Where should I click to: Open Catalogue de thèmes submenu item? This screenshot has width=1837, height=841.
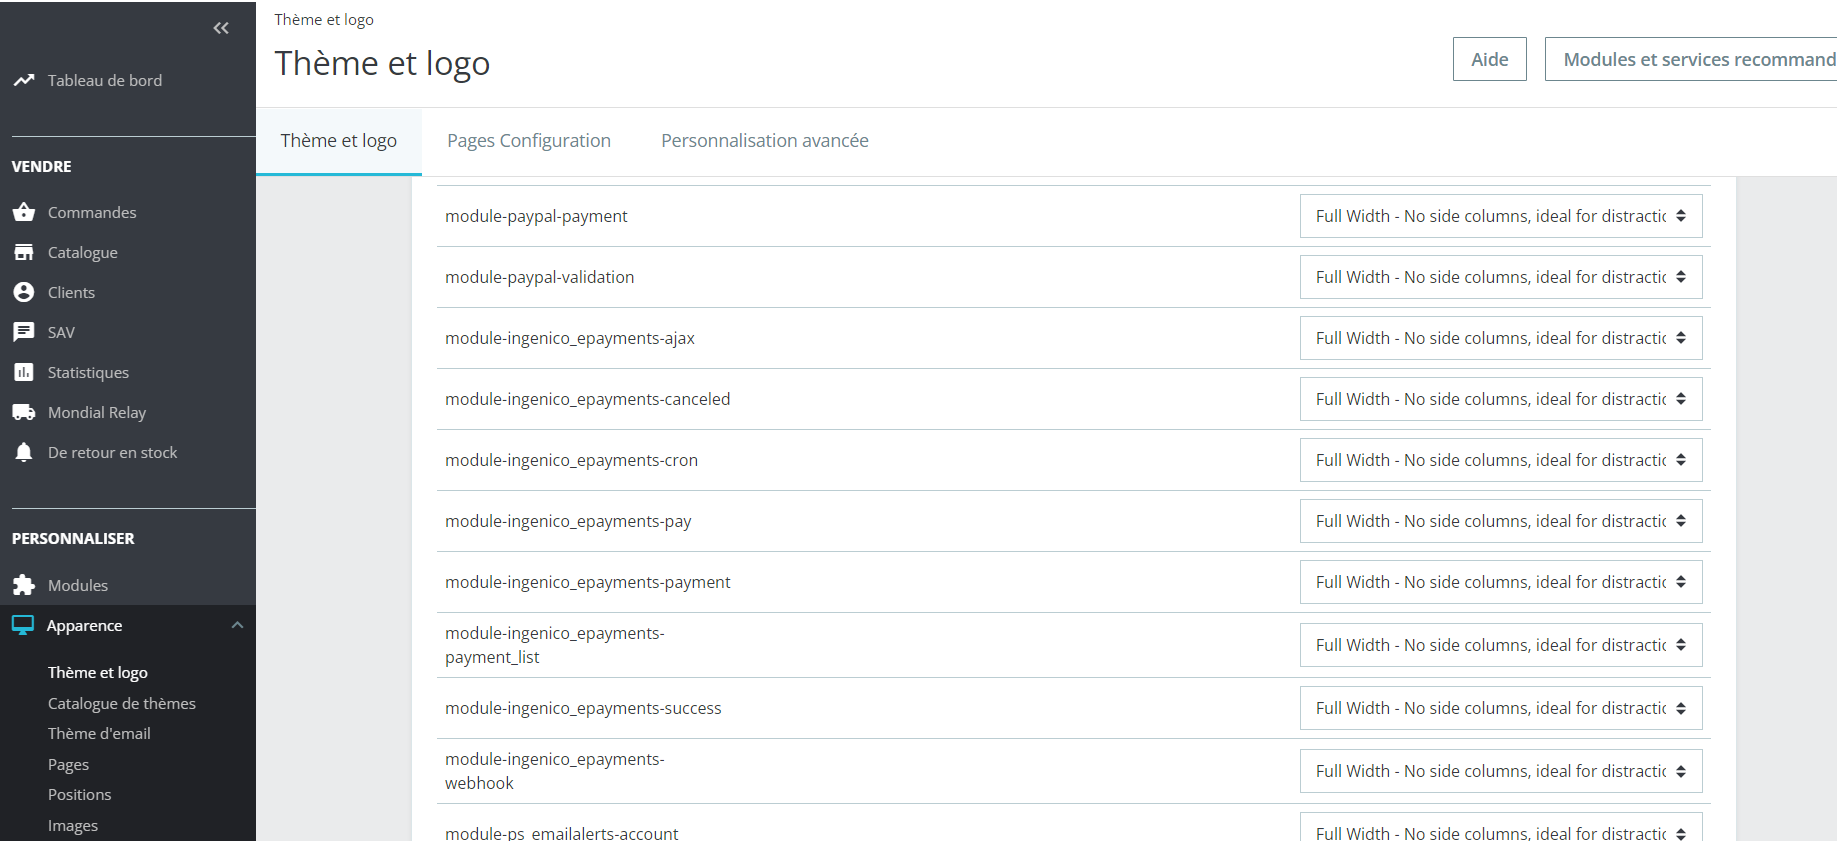point(122,703)
